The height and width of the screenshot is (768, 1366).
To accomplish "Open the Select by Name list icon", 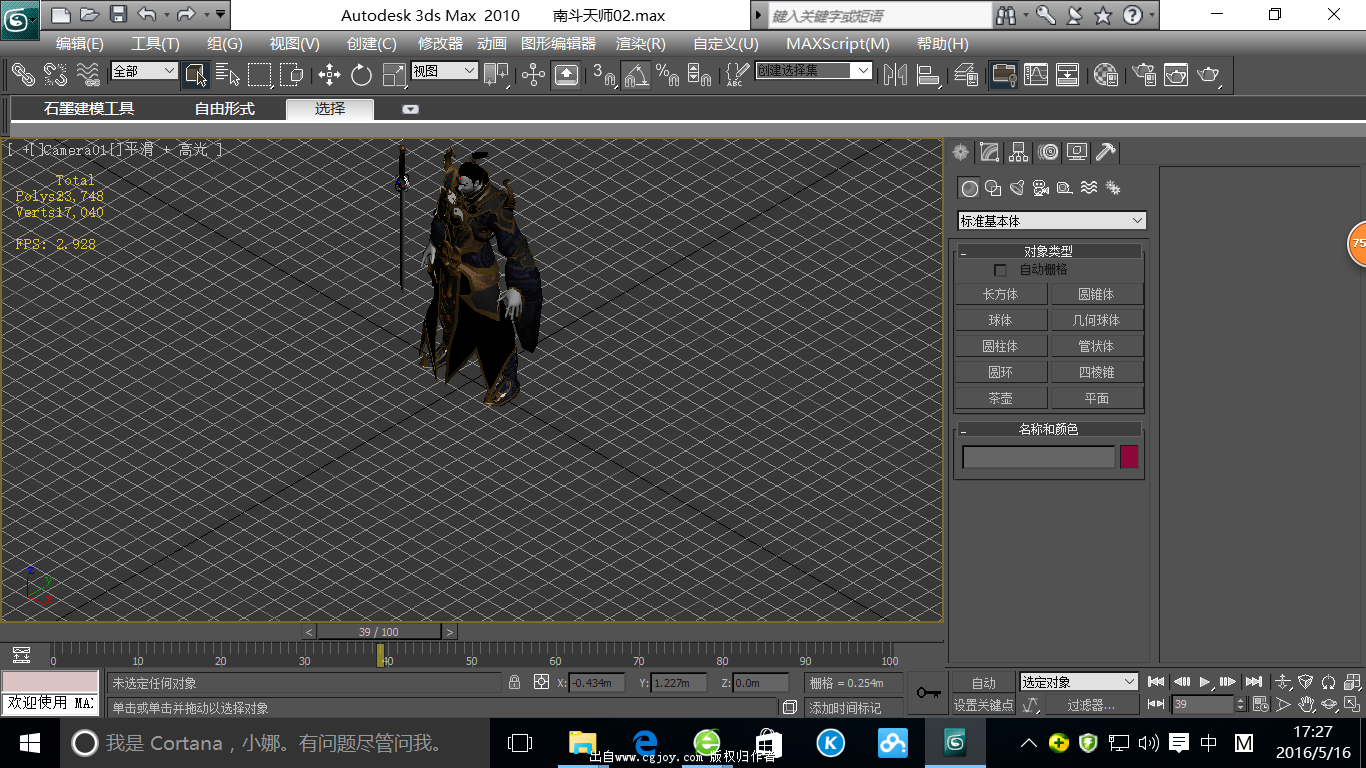I will coord(228,74).
